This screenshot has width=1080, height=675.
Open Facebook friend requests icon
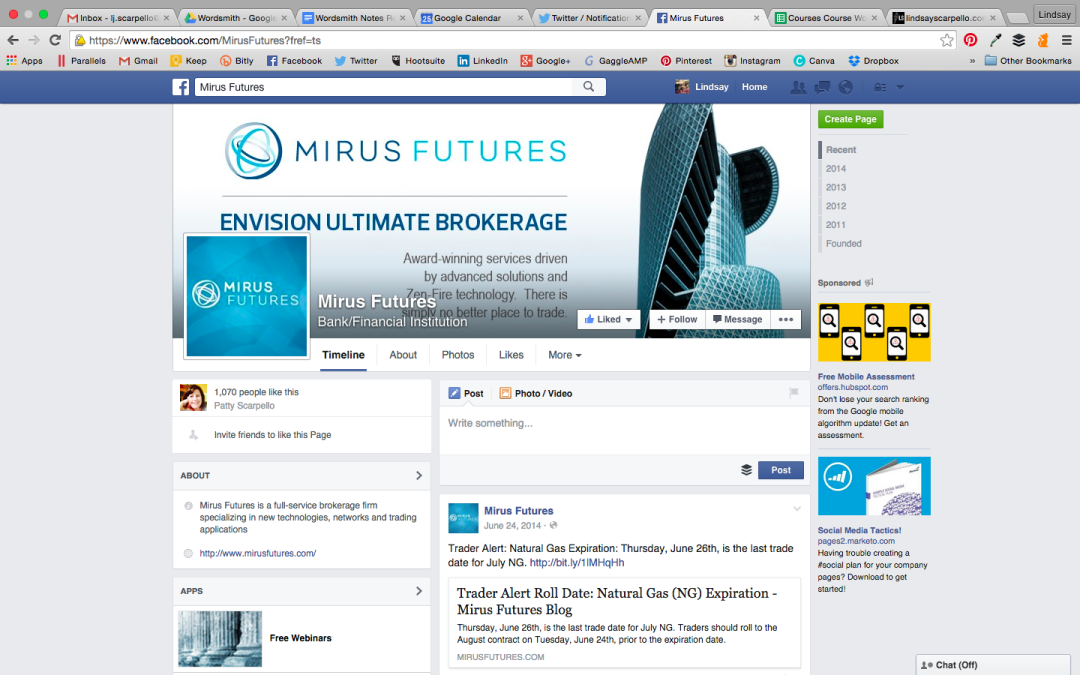click(x=798, y=87)
